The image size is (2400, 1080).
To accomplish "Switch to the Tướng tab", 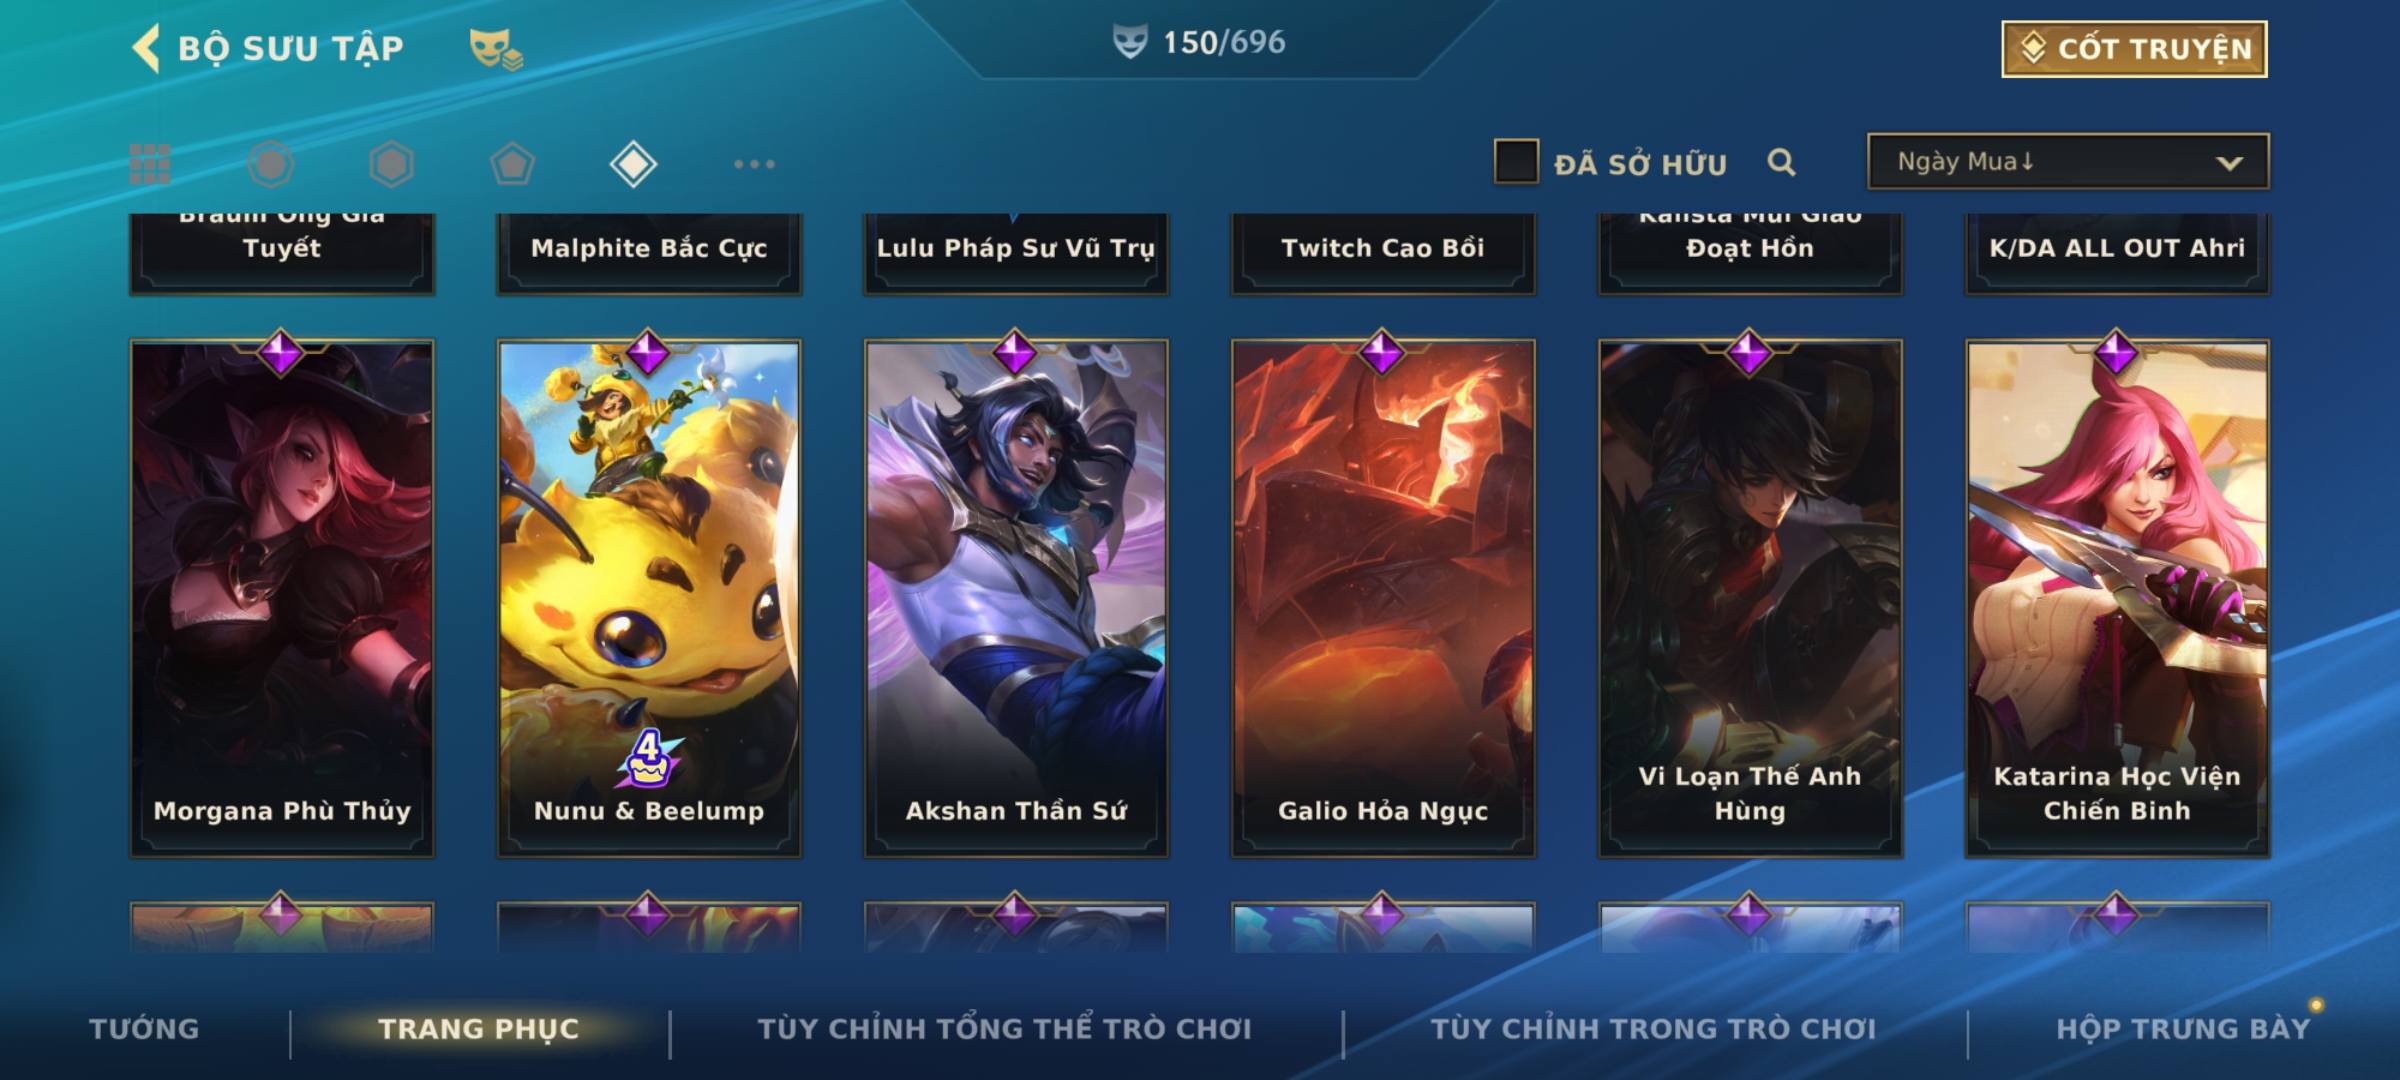I will pos(145,1029).
